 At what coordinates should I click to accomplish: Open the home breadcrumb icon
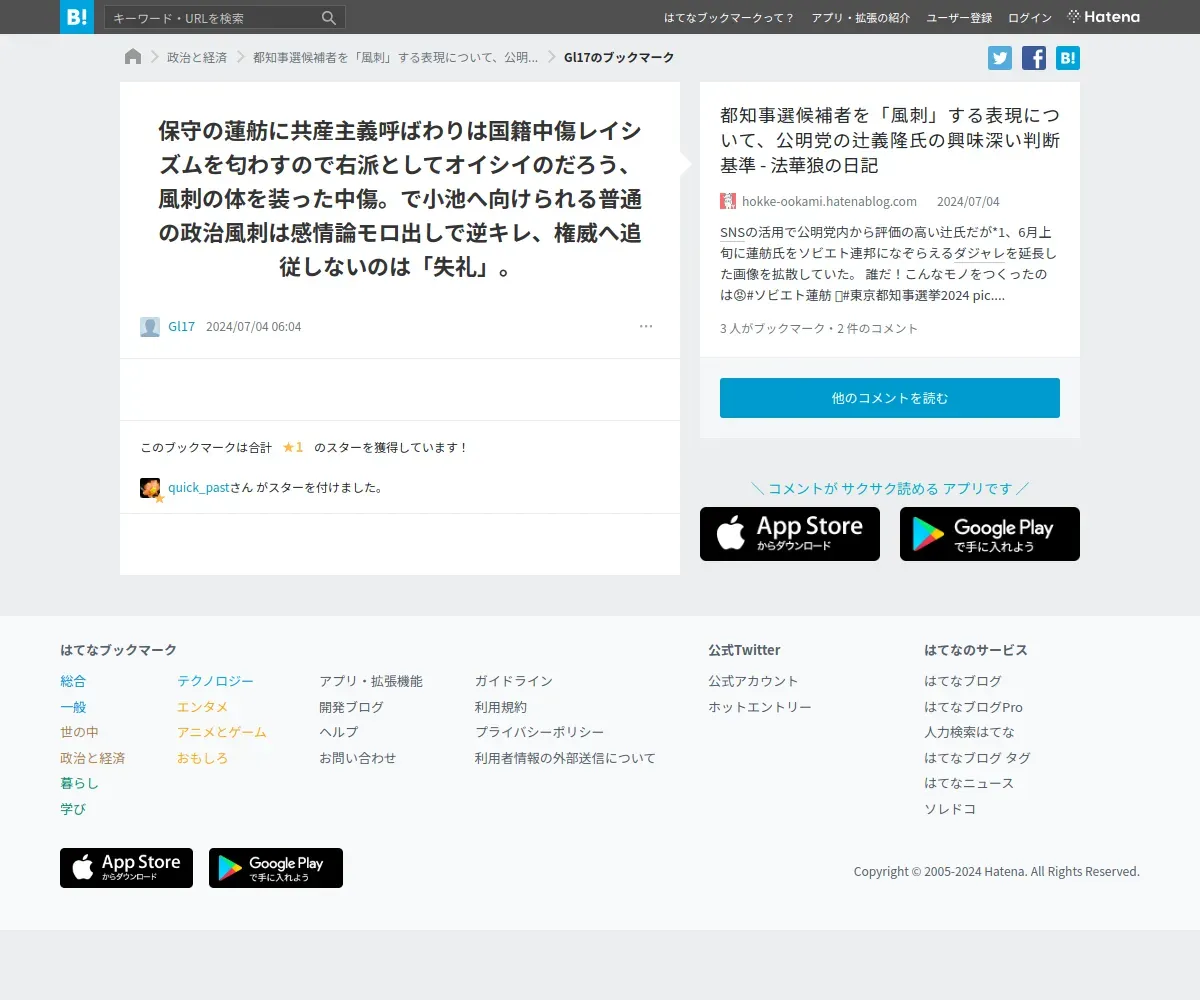coord(133,57)
